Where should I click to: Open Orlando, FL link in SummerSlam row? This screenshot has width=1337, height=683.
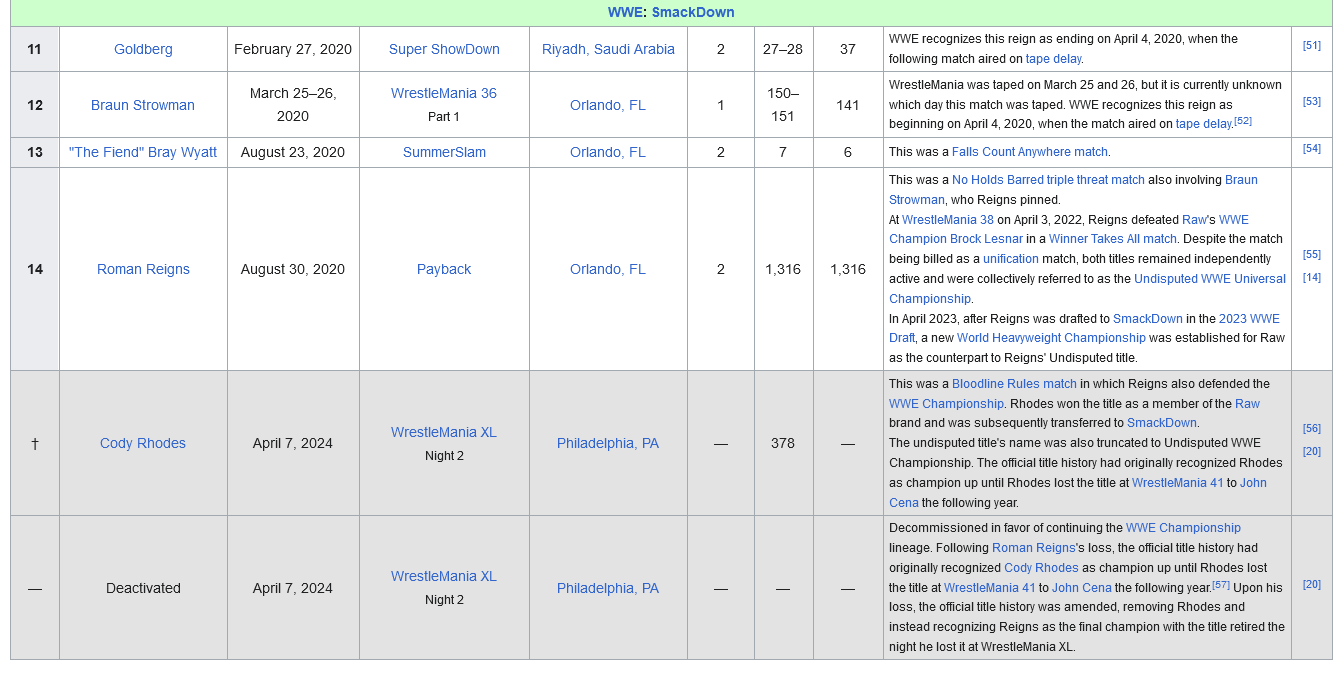pyautogui.click(x=608, y=152)
